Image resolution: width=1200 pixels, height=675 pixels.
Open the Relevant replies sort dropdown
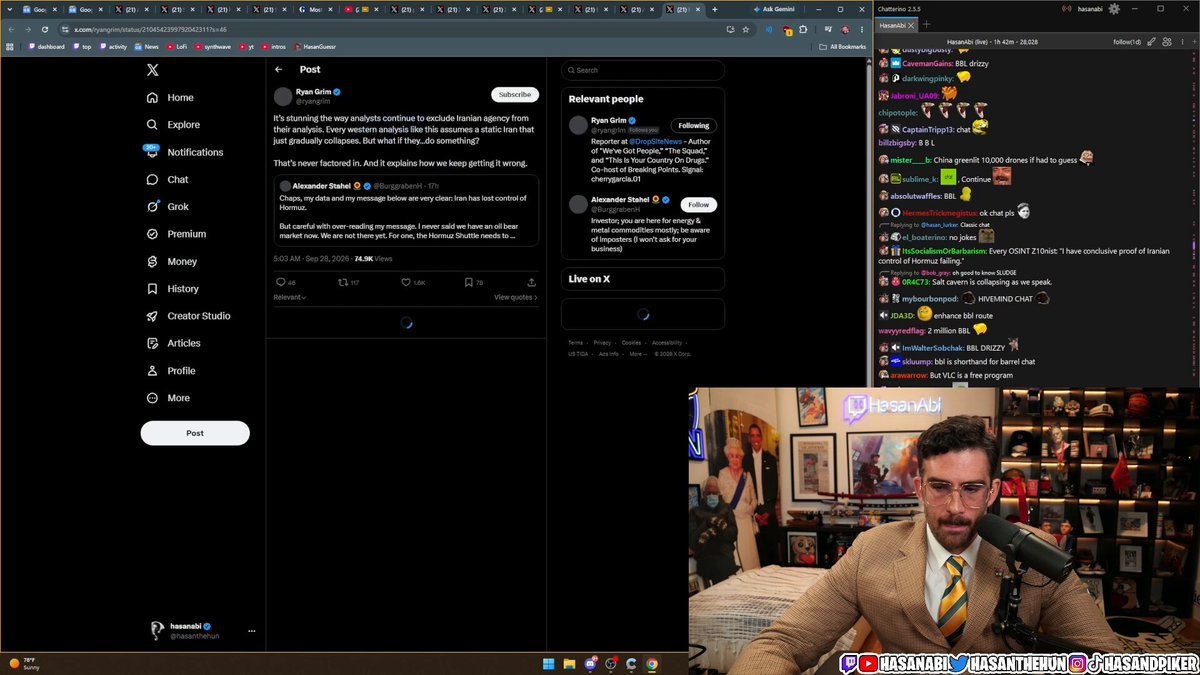tap(290, 297)
